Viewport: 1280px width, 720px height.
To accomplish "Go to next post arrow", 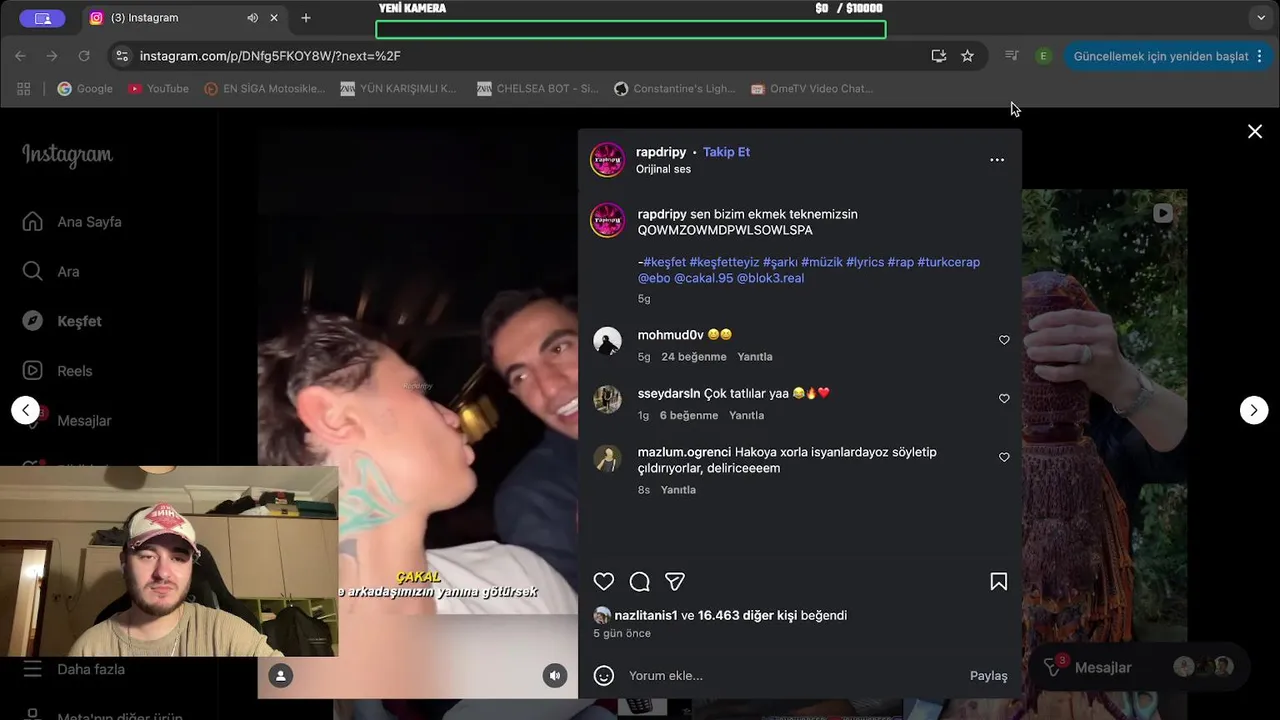I will click(1254, 410).
